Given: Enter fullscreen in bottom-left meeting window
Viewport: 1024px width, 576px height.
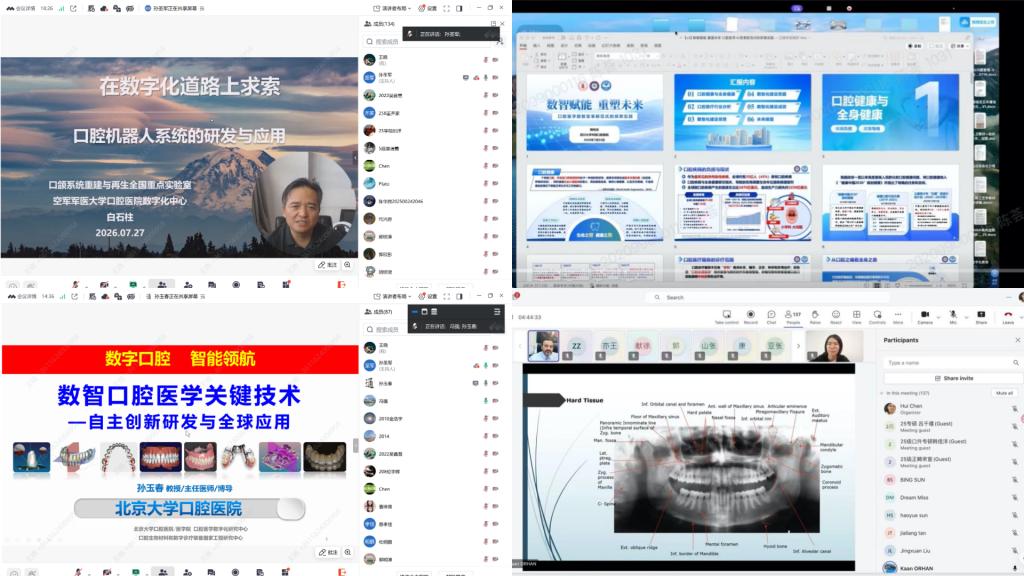Looking at the screenshot, I should (447, 296).
